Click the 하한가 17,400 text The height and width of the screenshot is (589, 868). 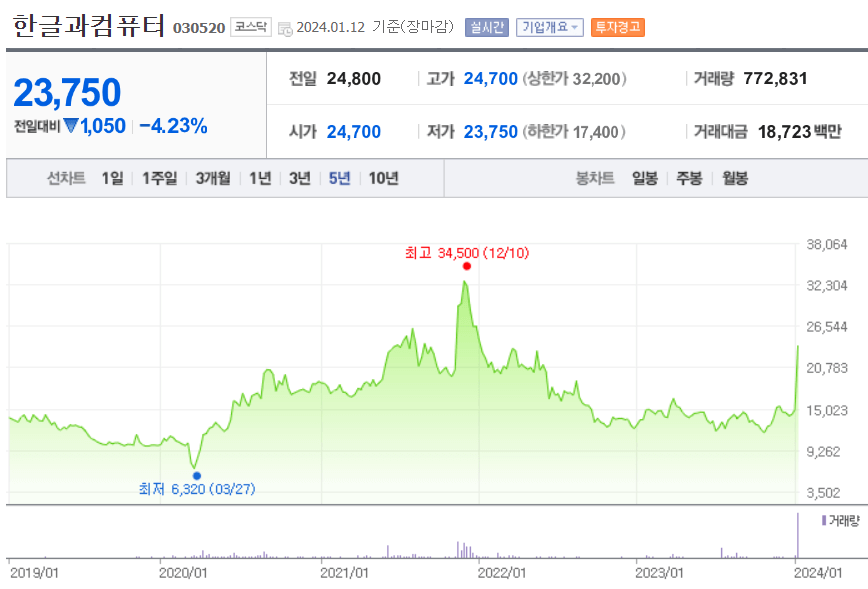tap(575, 132)
